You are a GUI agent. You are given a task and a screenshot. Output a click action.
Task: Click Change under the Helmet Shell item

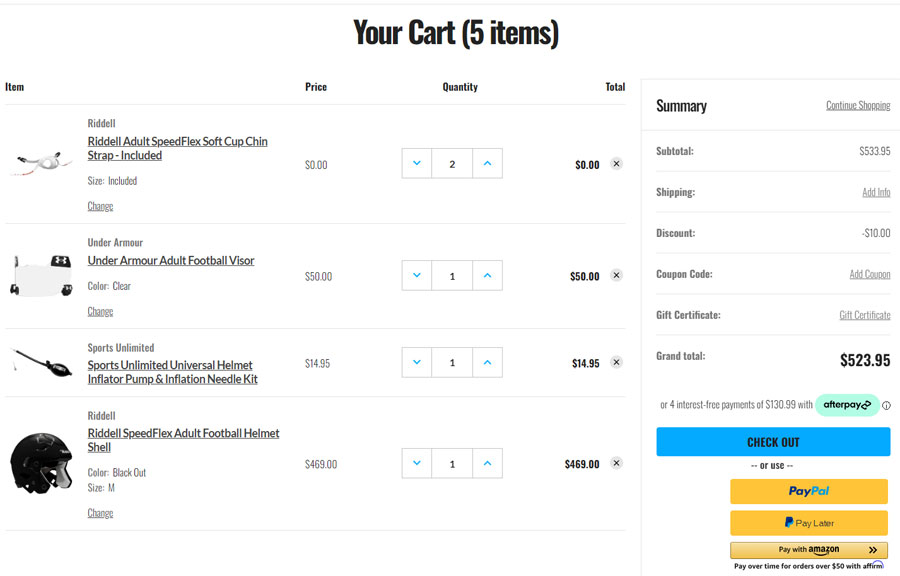click(x=100, y=513)
